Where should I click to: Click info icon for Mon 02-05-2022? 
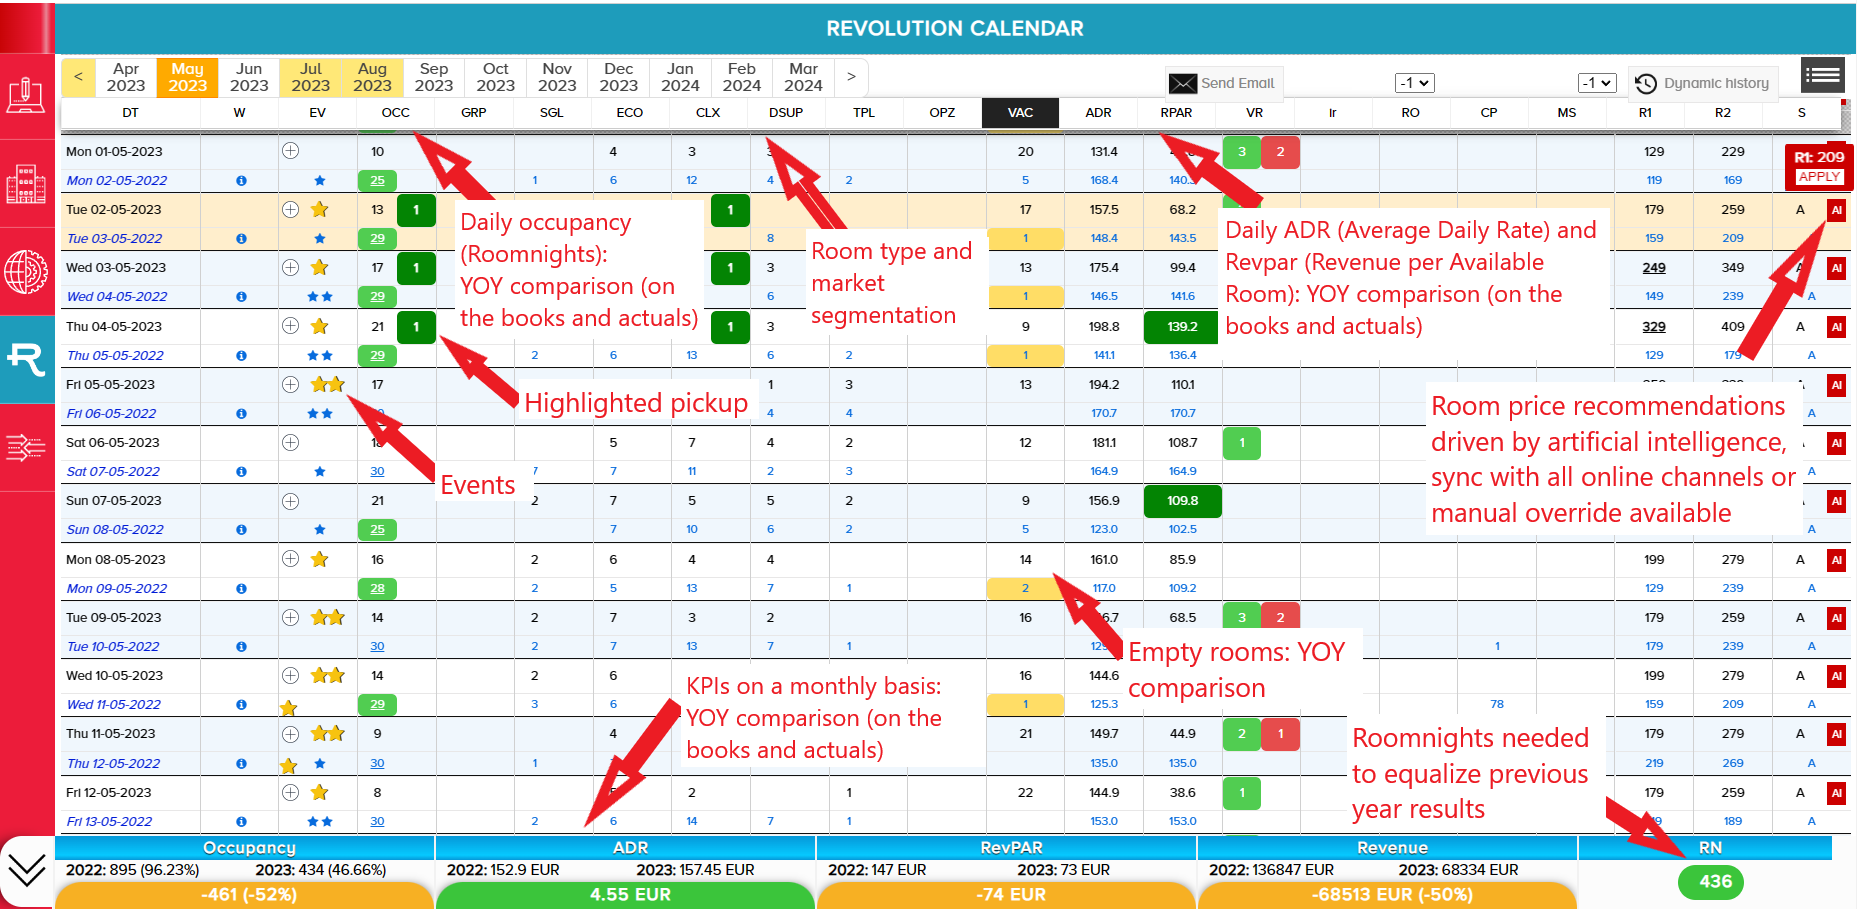point(241,181)
